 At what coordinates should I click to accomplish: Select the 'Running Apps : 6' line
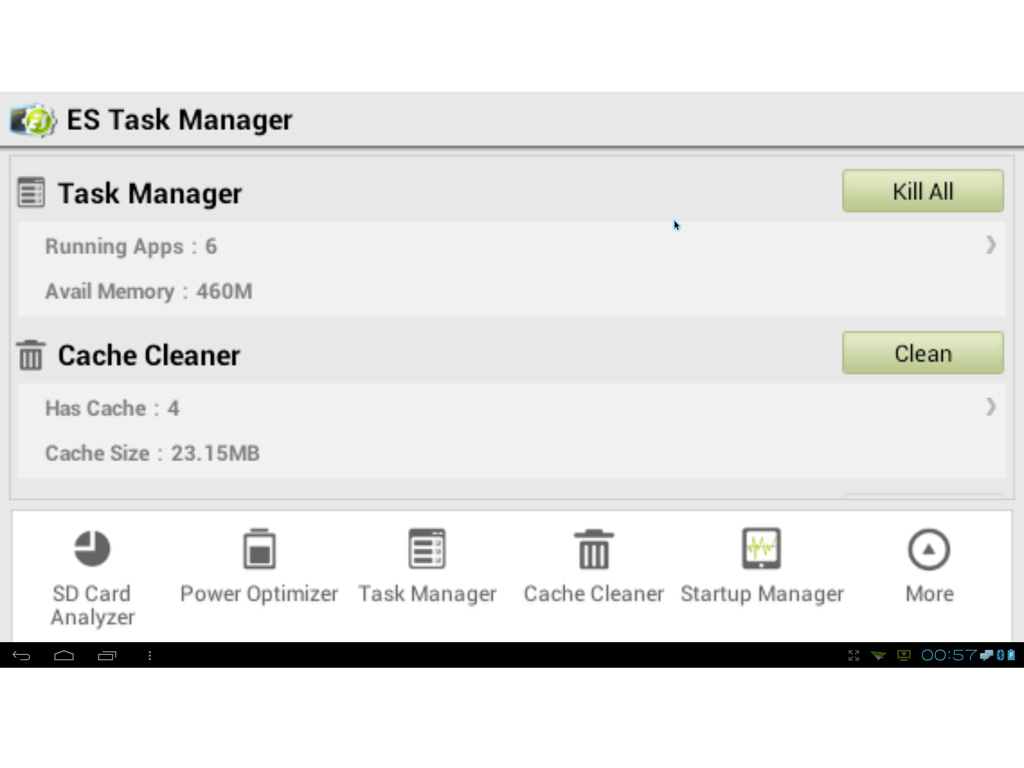(131, 246)
